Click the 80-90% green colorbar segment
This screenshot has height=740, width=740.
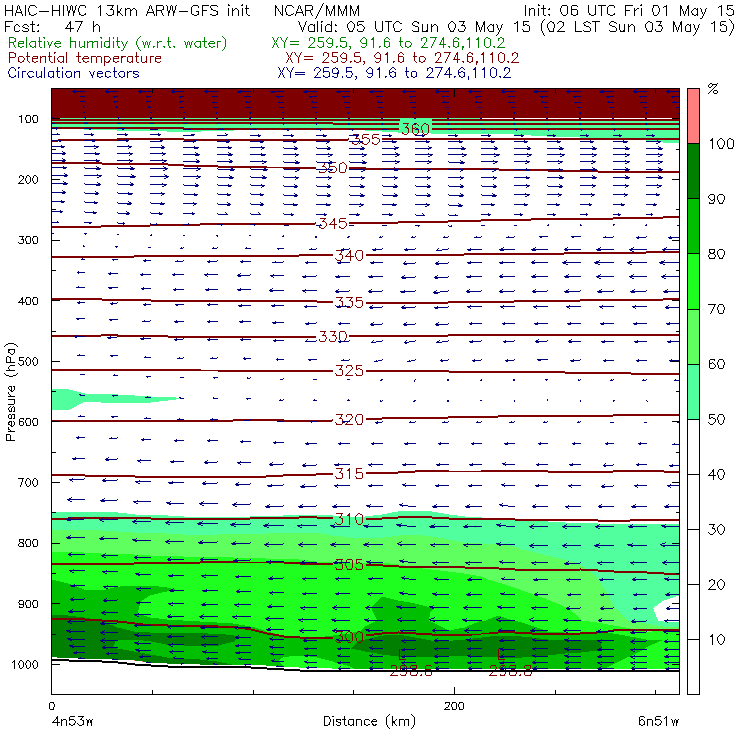coord(693,226)
